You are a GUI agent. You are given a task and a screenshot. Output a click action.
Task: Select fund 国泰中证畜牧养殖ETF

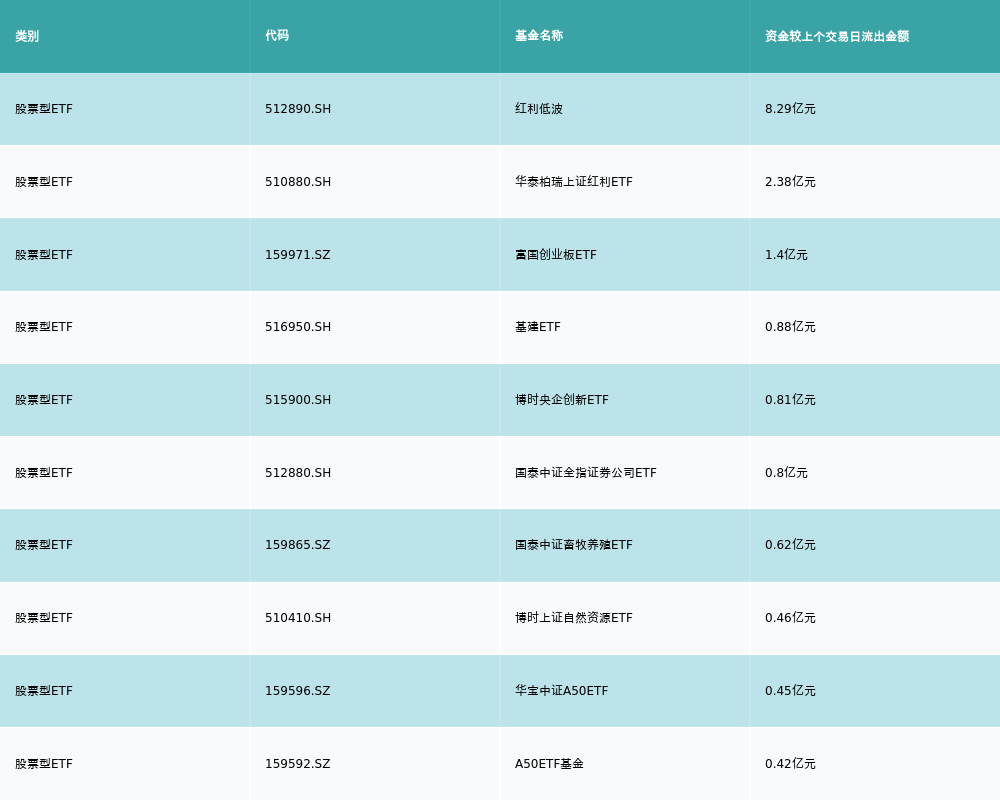pos(574,545)
